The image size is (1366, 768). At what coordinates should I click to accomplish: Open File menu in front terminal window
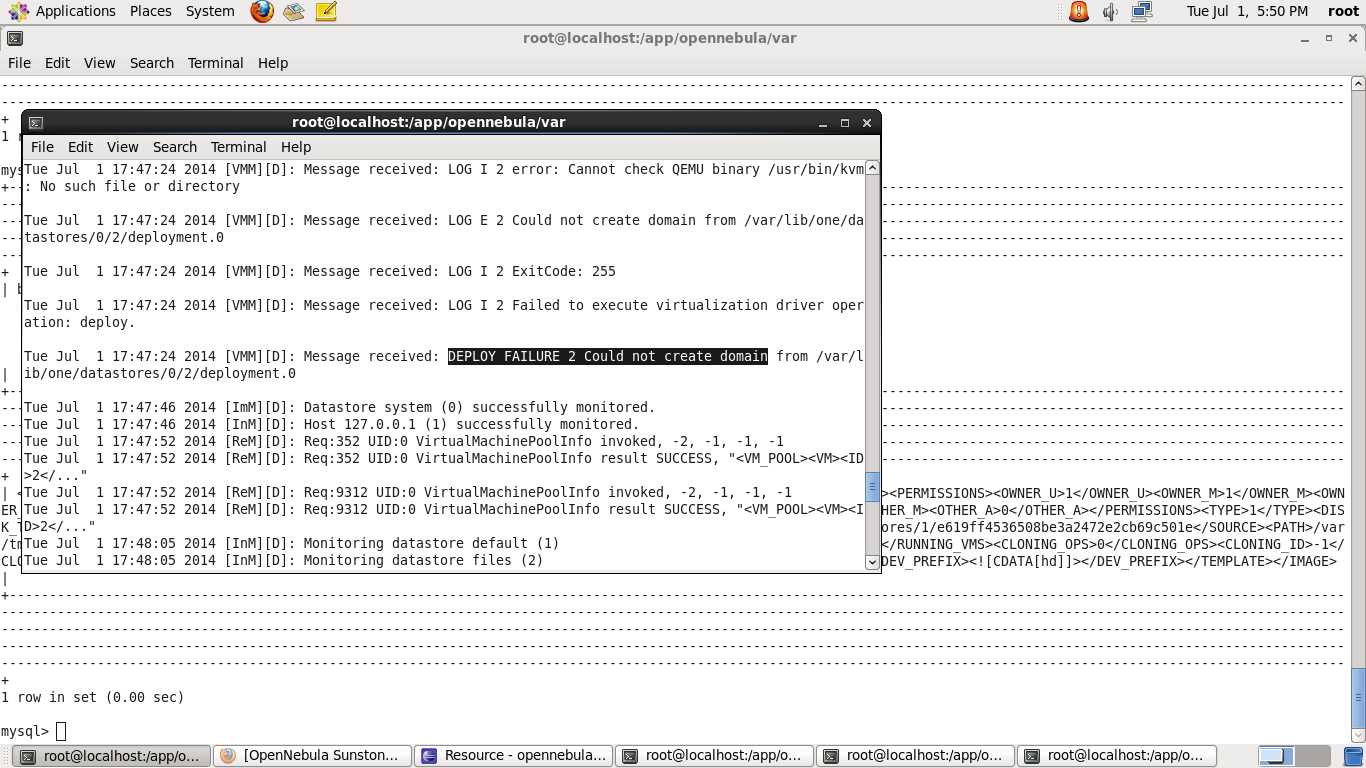[42, 147]
